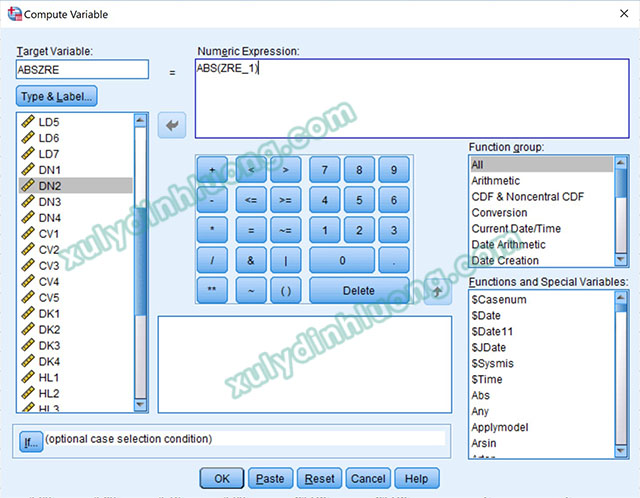Screen dimensions: 640x498
Task: Click the number 5 key
Action: (359, 200)
